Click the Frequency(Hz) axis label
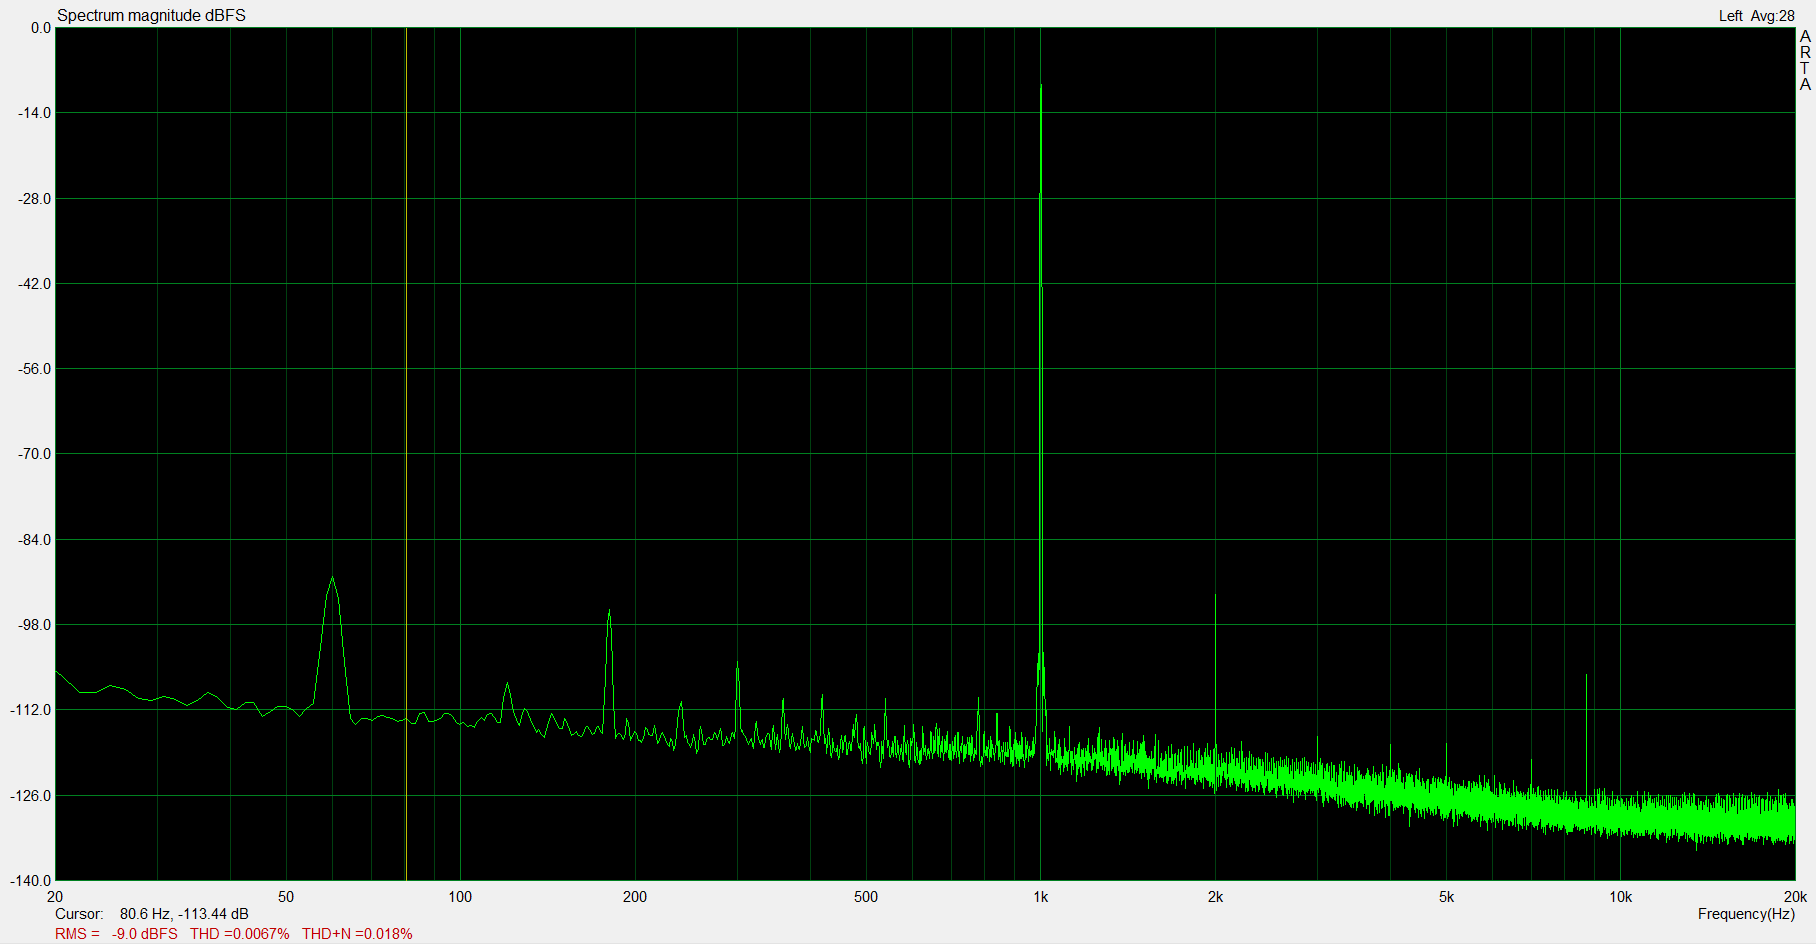 pyautogui.click(x=1746, y=914)
